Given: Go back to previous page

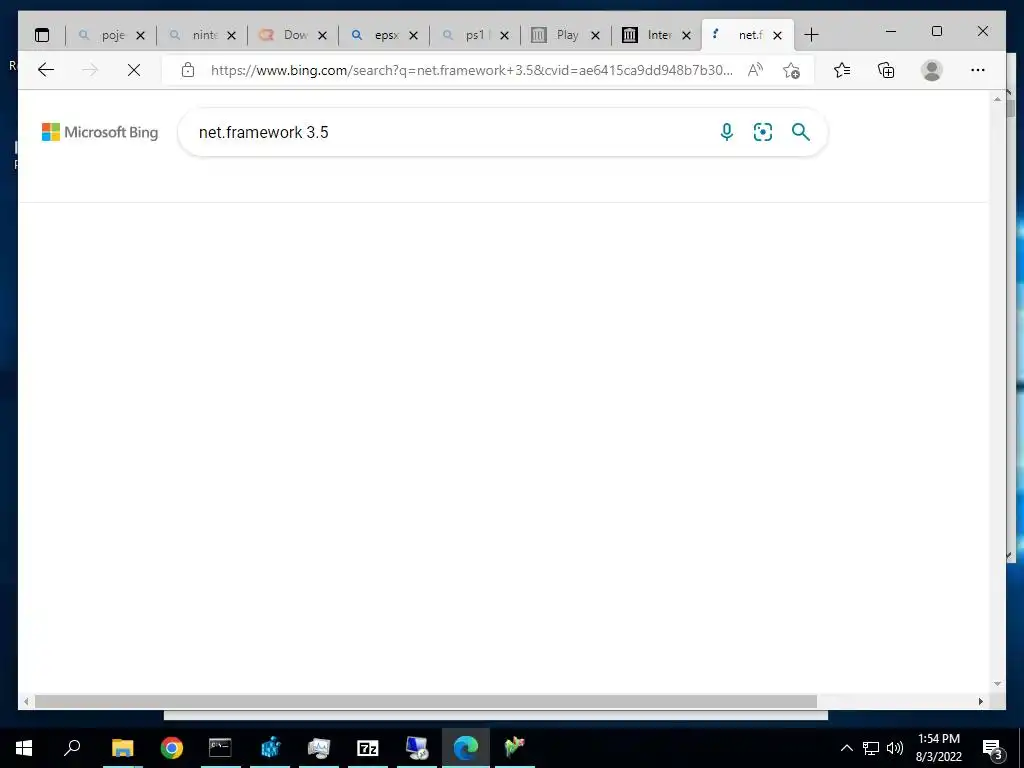Looking at the screenshot, I should pyautogui.click(x=46, y=70).
